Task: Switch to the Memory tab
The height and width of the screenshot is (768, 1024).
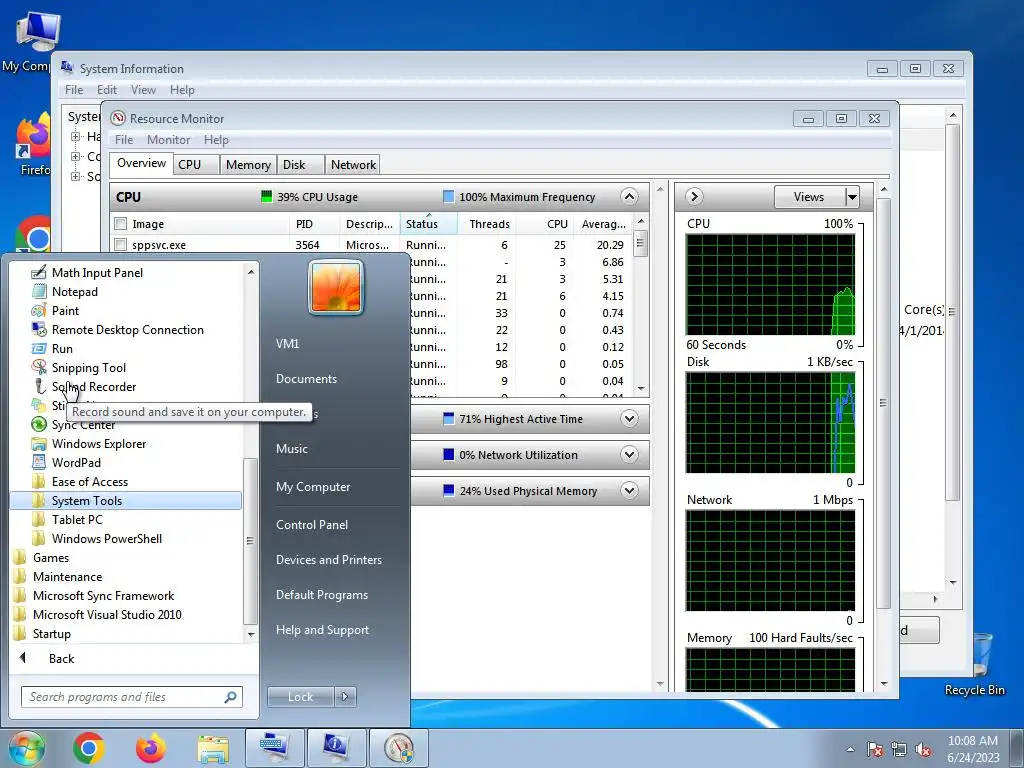Action: [x=248, y=165]
